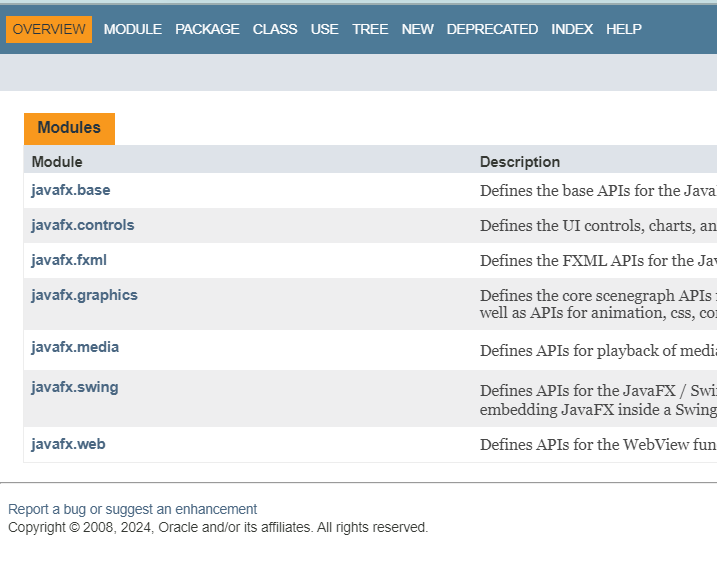Follow the Report a bug or suggest an enhancement link
Image resolution: width=717 pixels, height=565 pixels.
coord(133,509)
